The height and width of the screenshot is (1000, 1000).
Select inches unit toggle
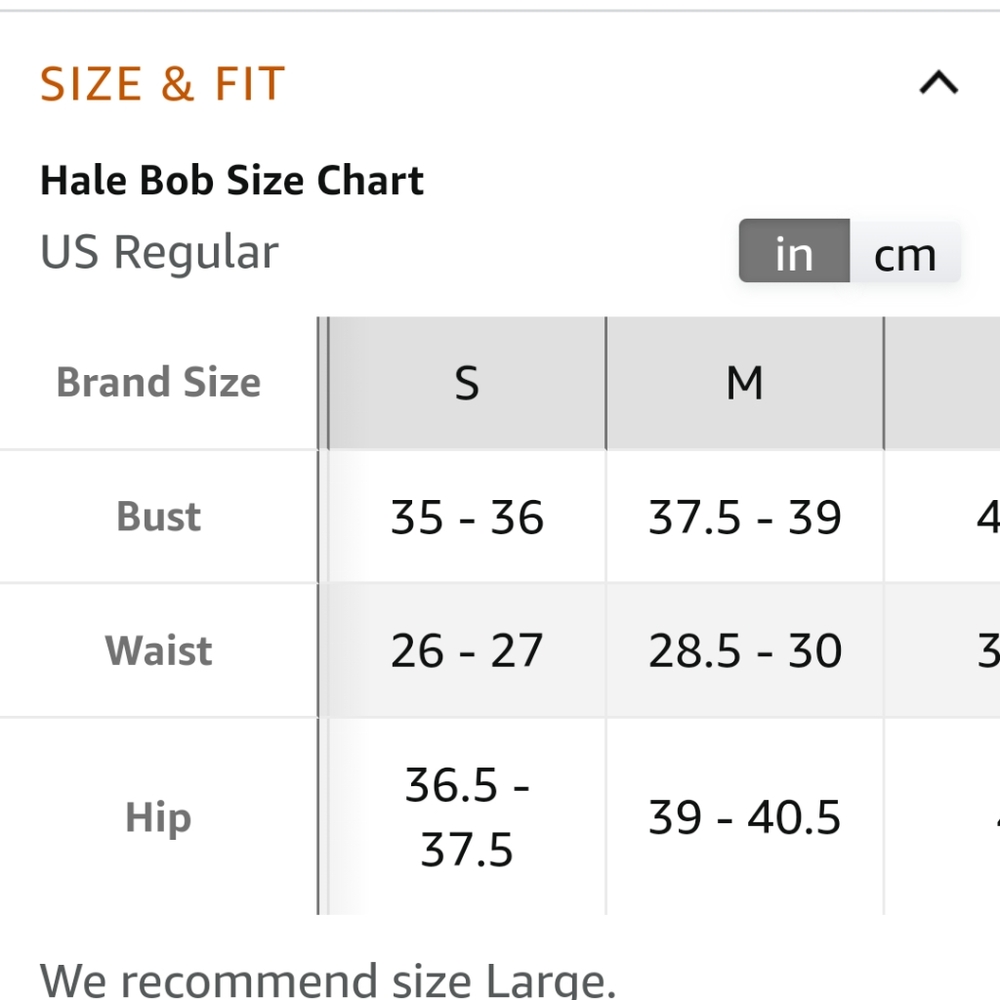pos(794,251)
